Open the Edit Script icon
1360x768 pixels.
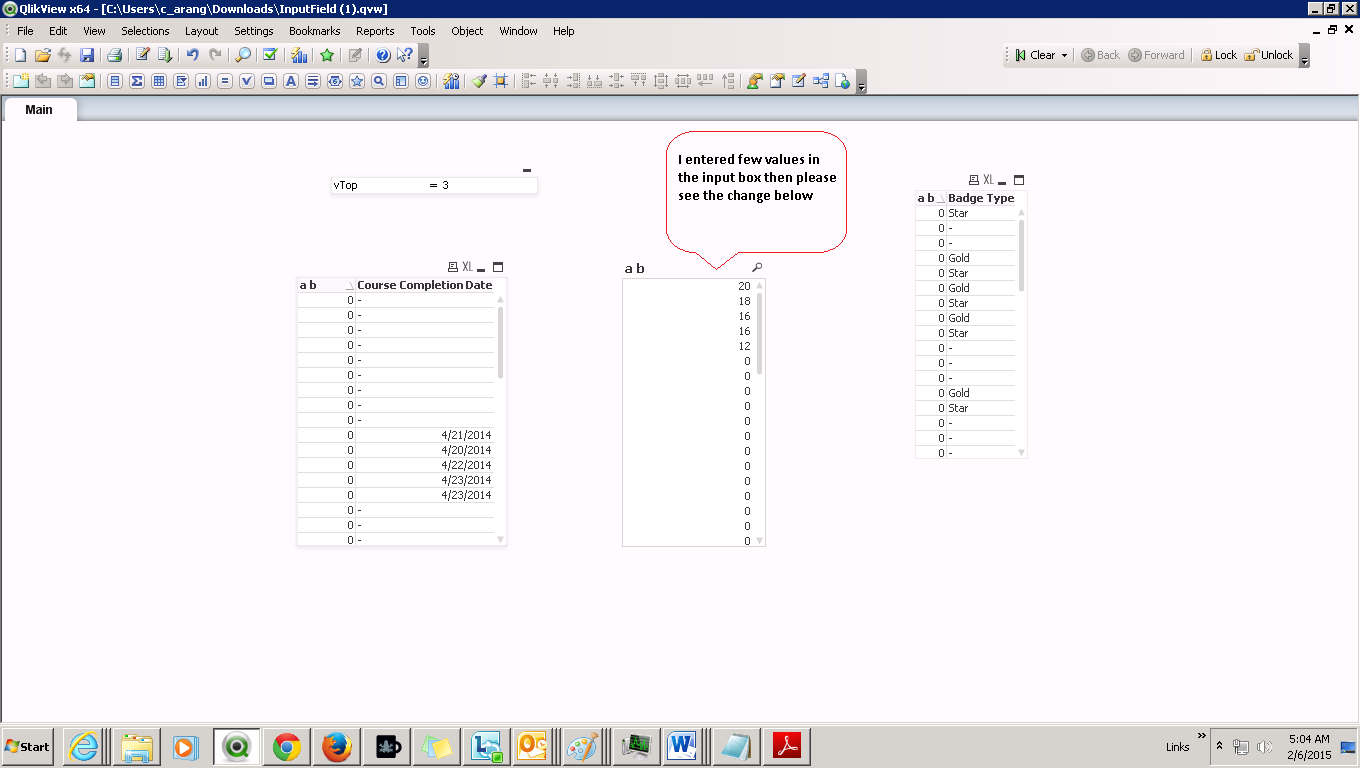pos(143,55)
